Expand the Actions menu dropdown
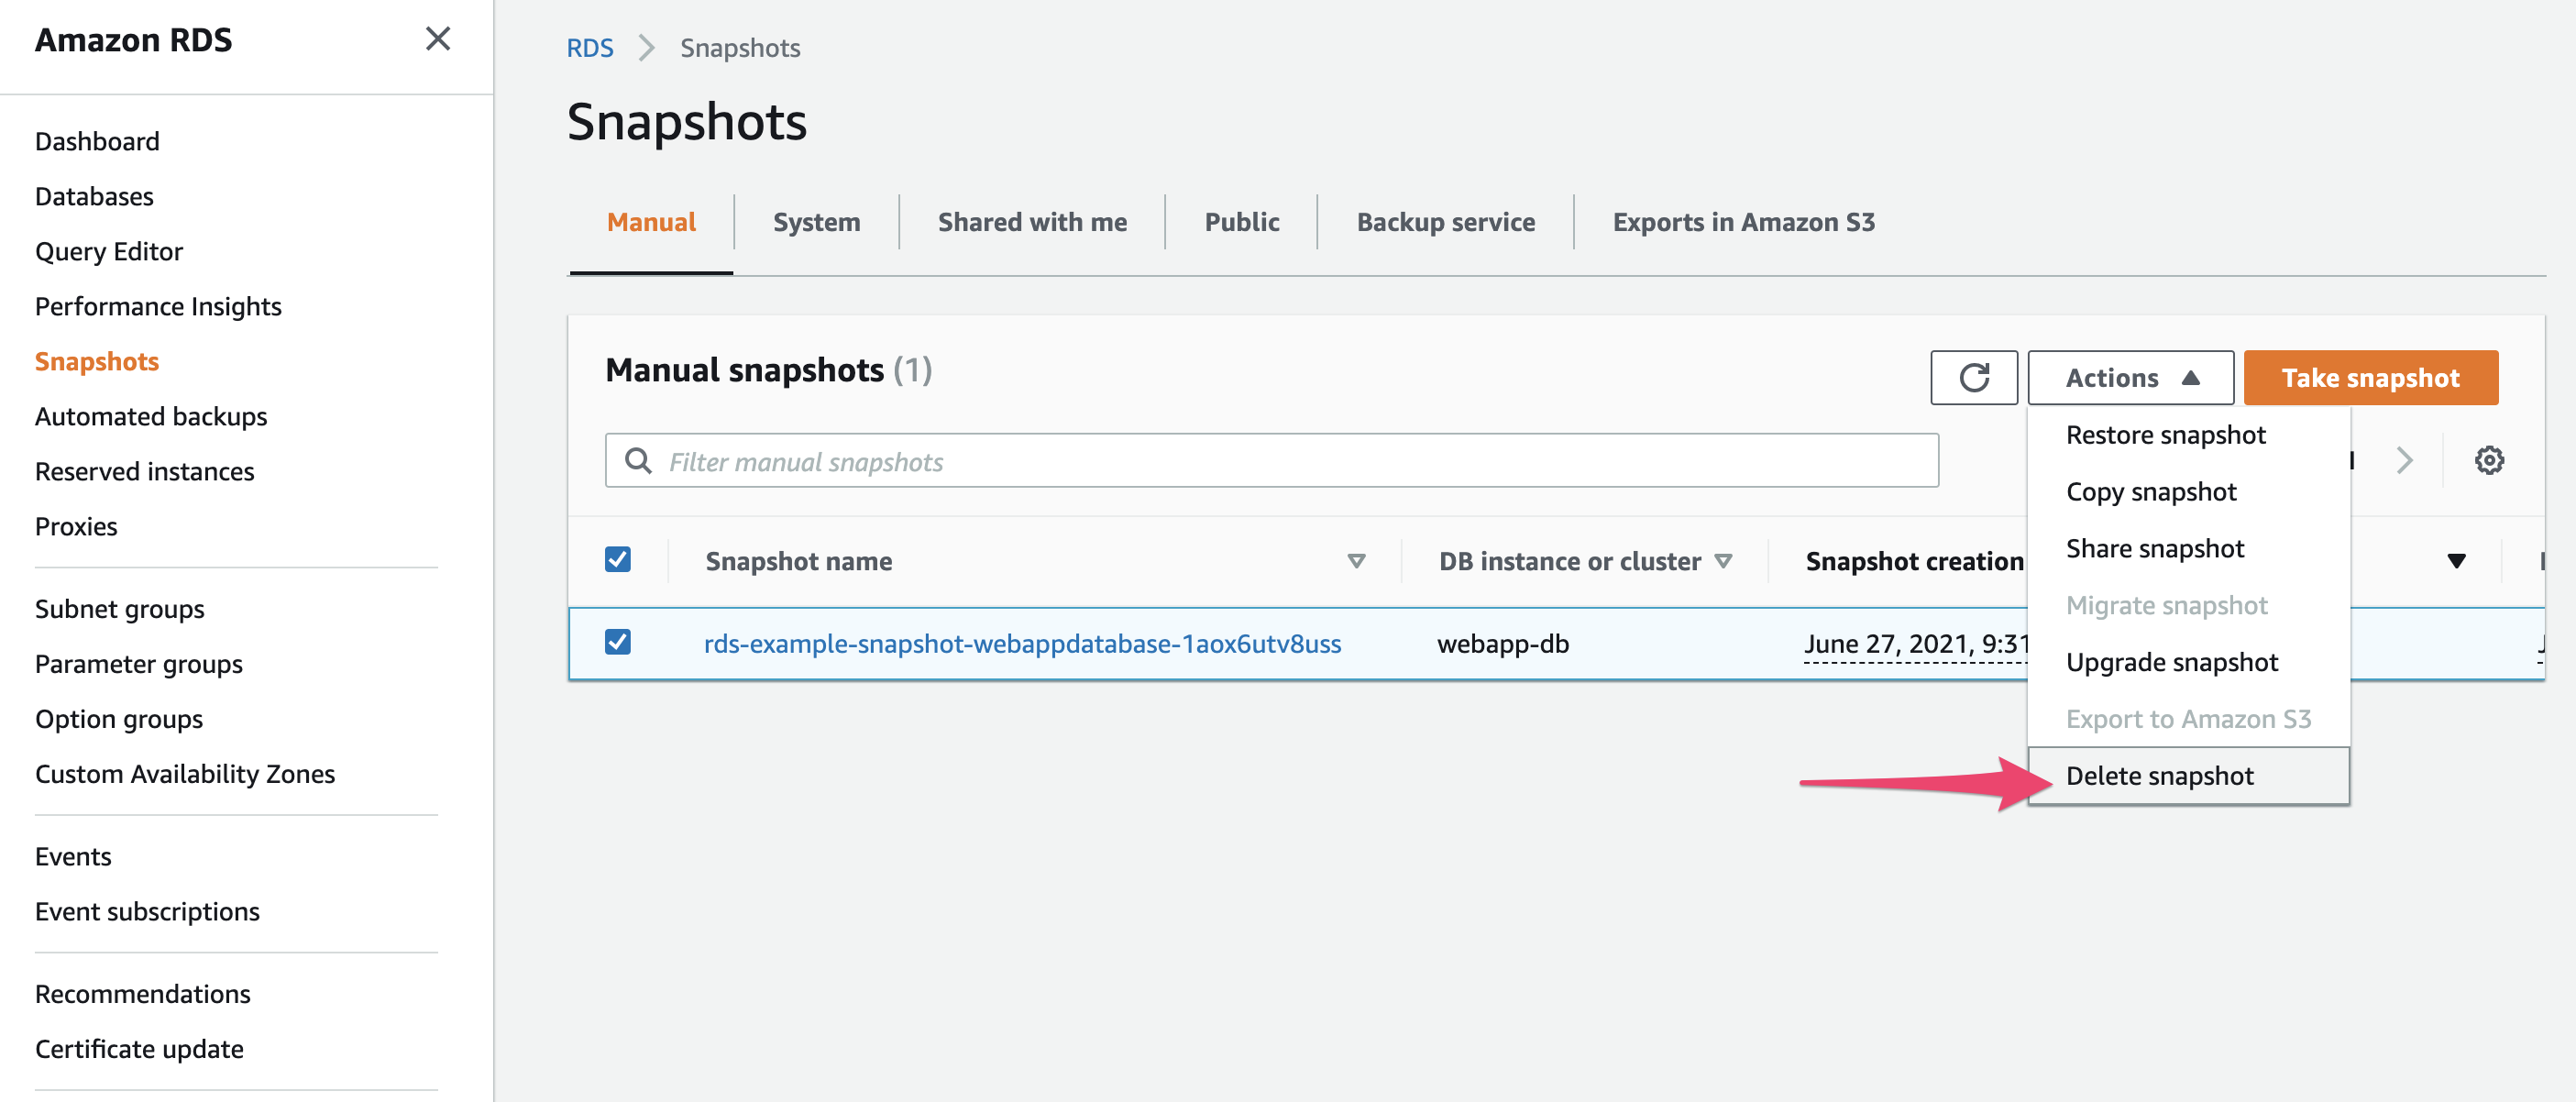Image resolution: width=2576 pixels, height=1102 pixels. [2128, 378]
